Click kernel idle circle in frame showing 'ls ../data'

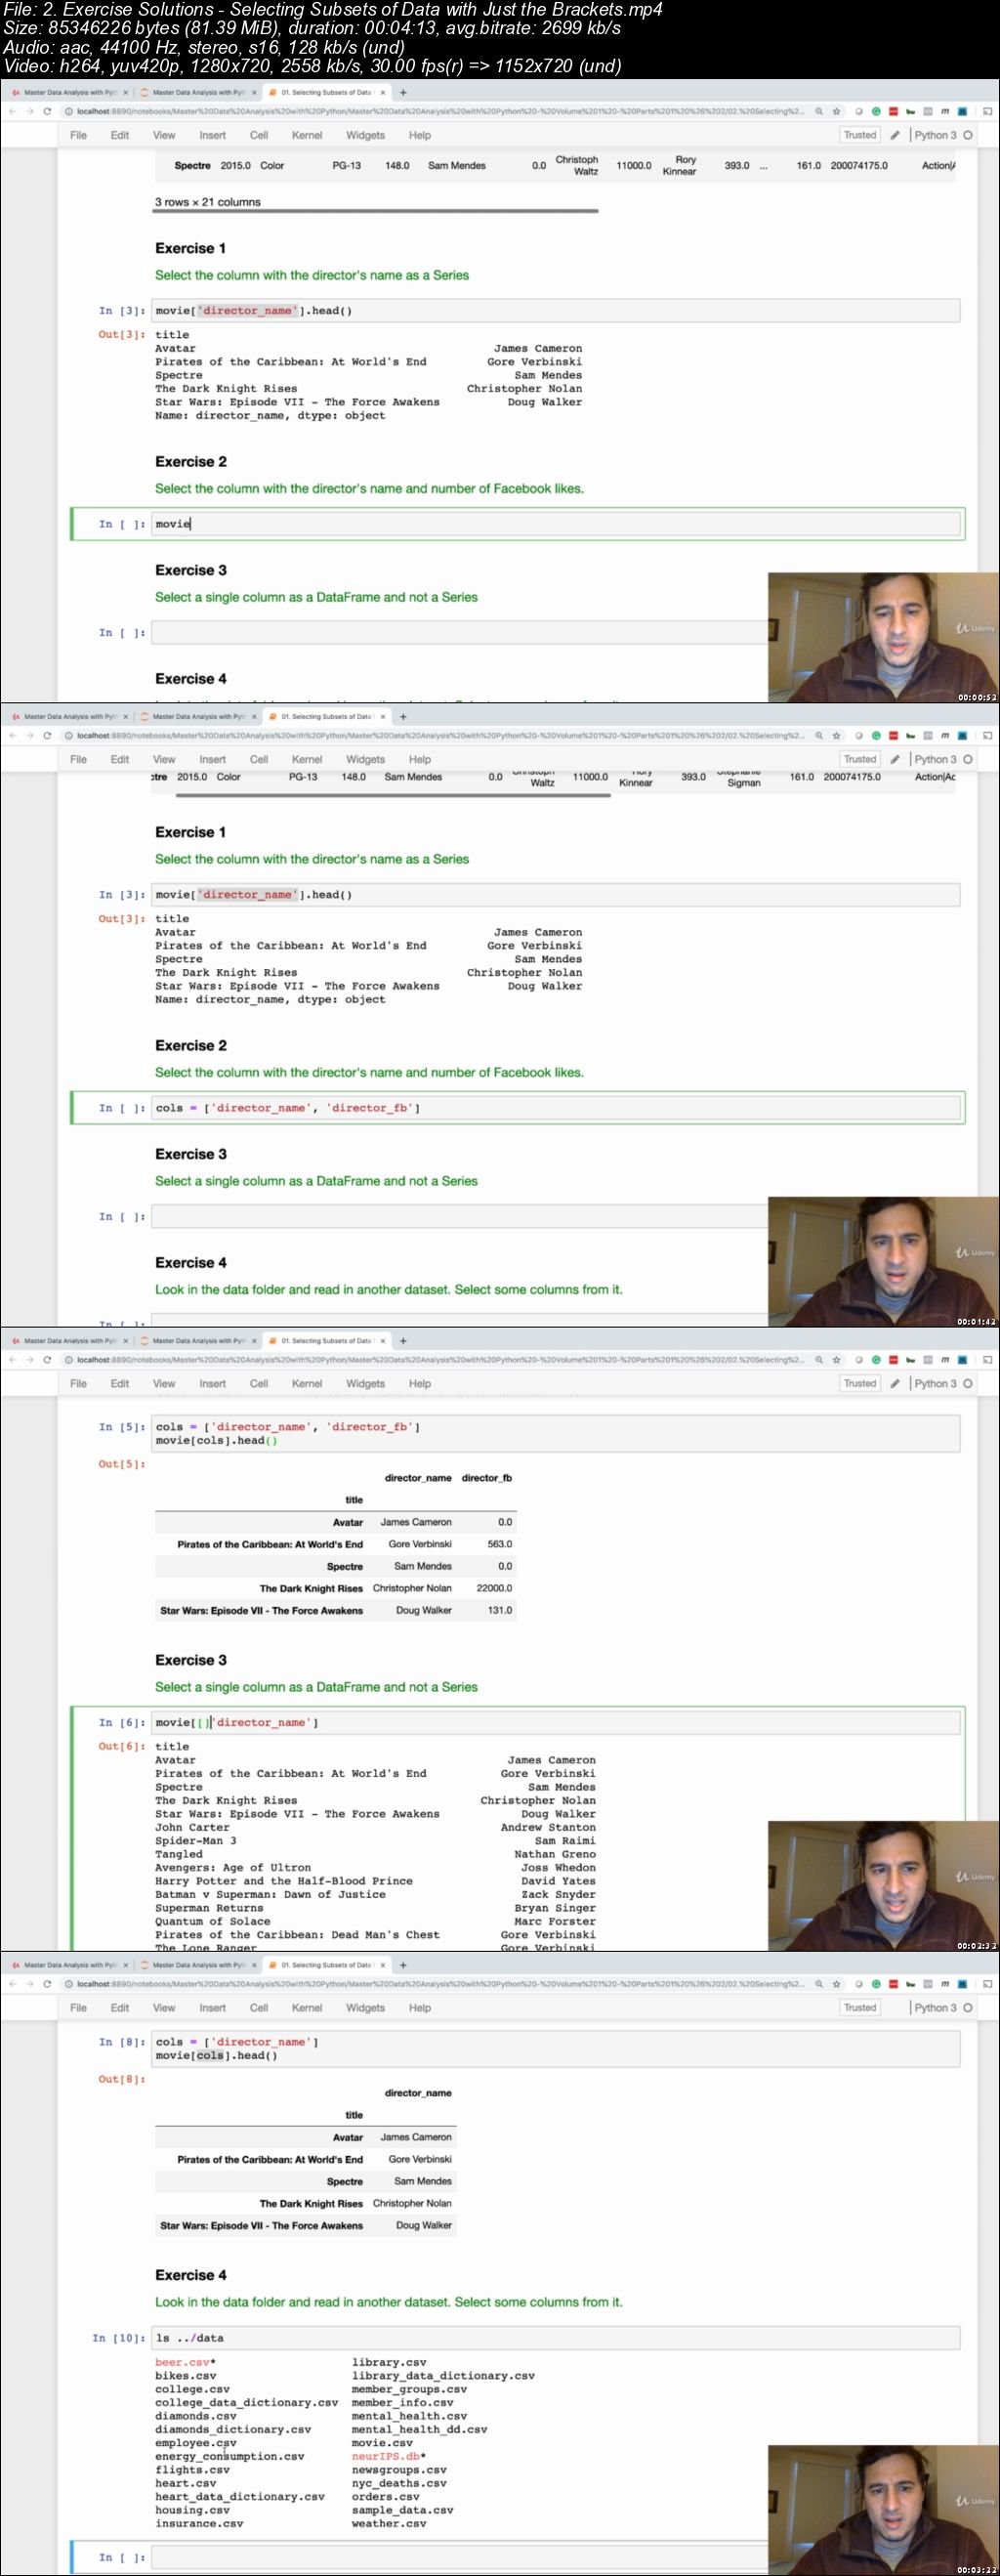point(968,2007)
